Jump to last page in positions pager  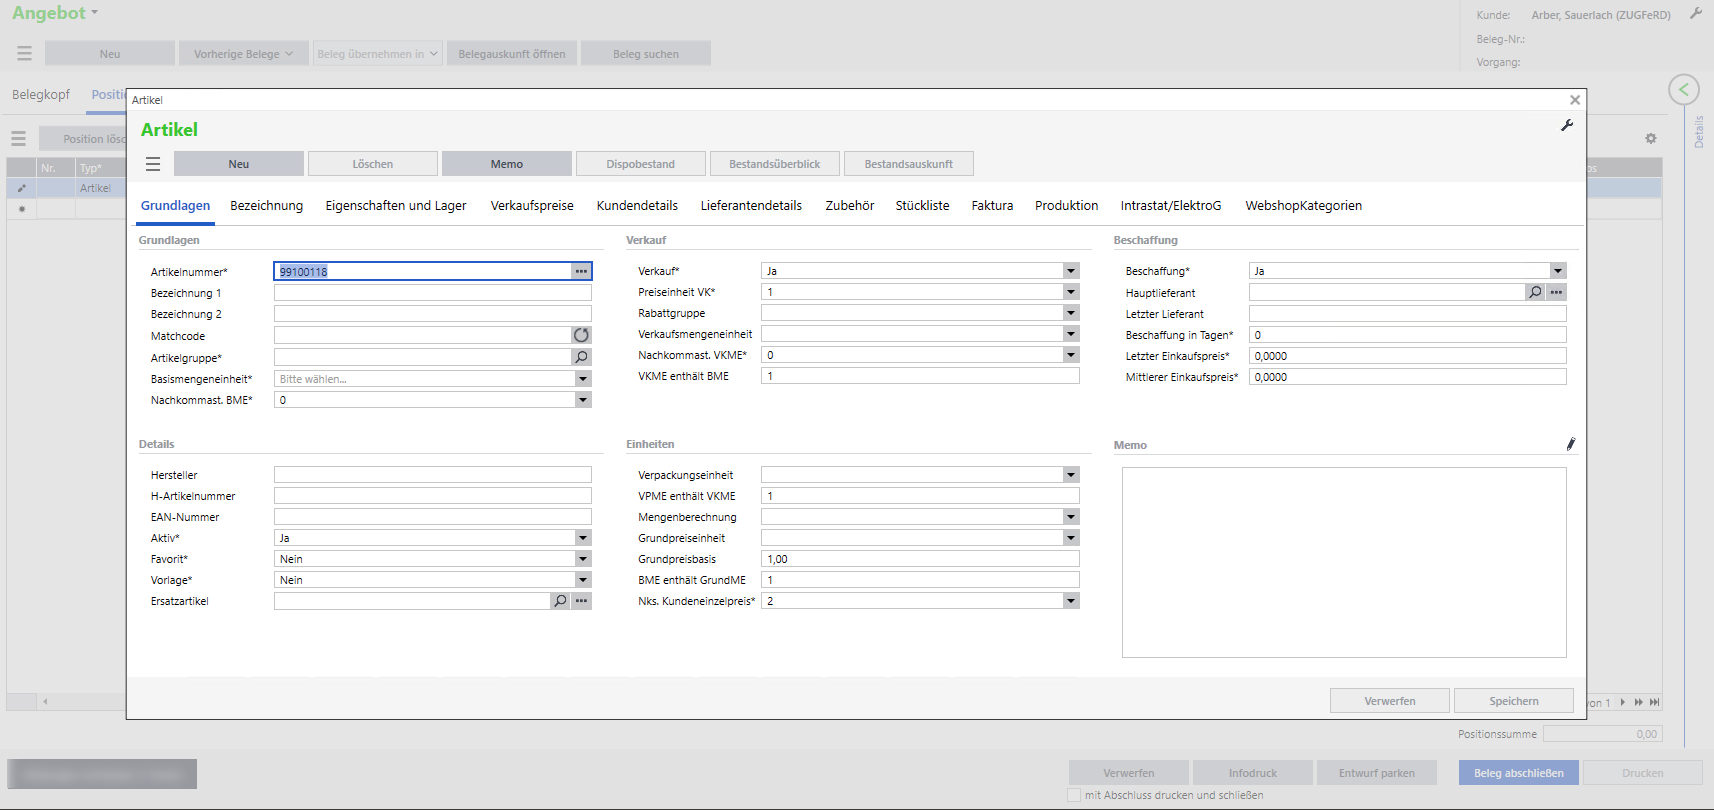click(1655, 702)
